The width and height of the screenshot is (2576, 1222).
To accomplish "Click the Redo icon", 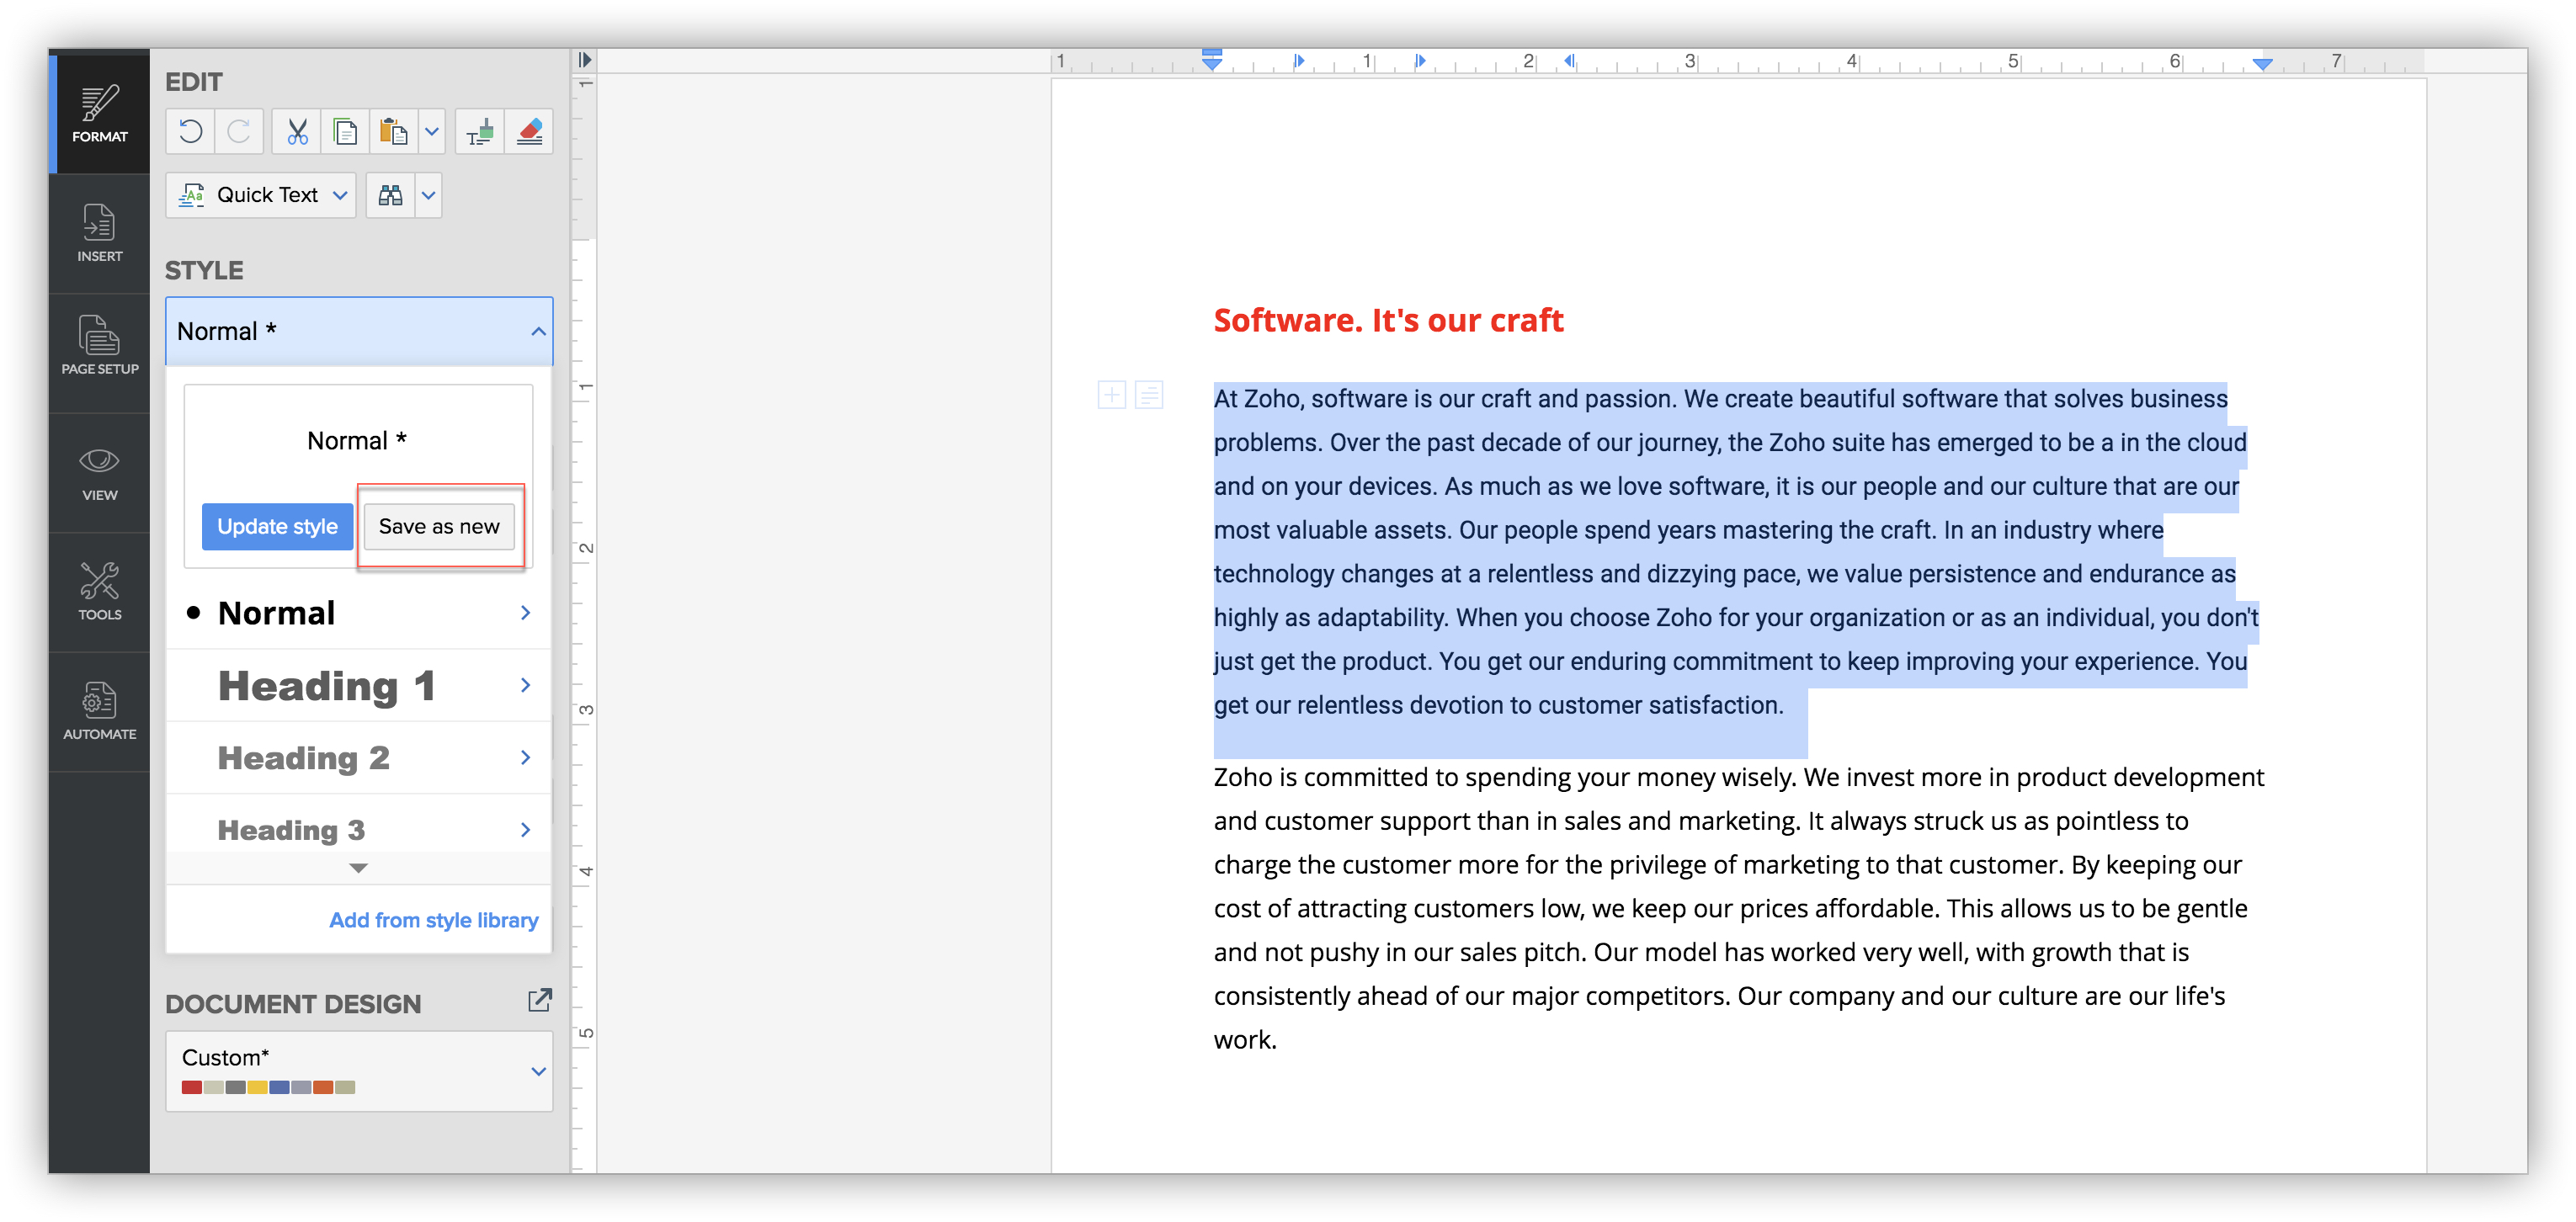I will 239,131.
